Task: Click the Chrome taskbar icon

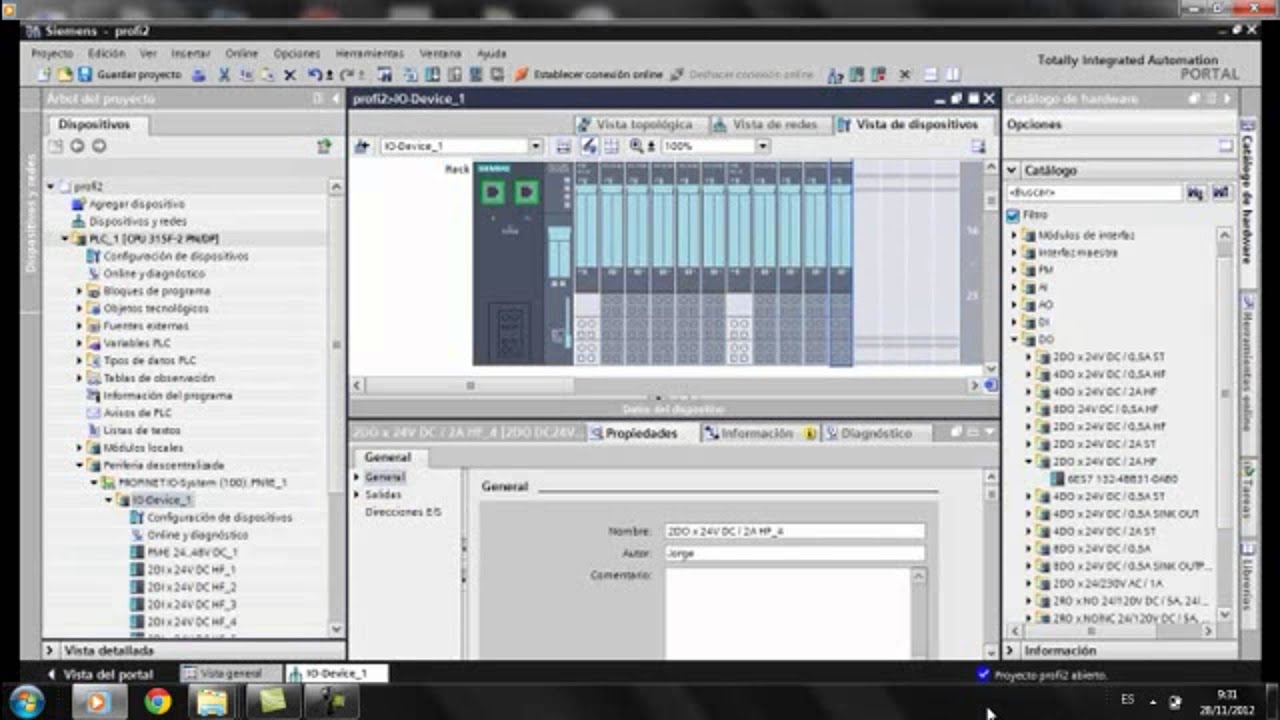Action: 157,702
